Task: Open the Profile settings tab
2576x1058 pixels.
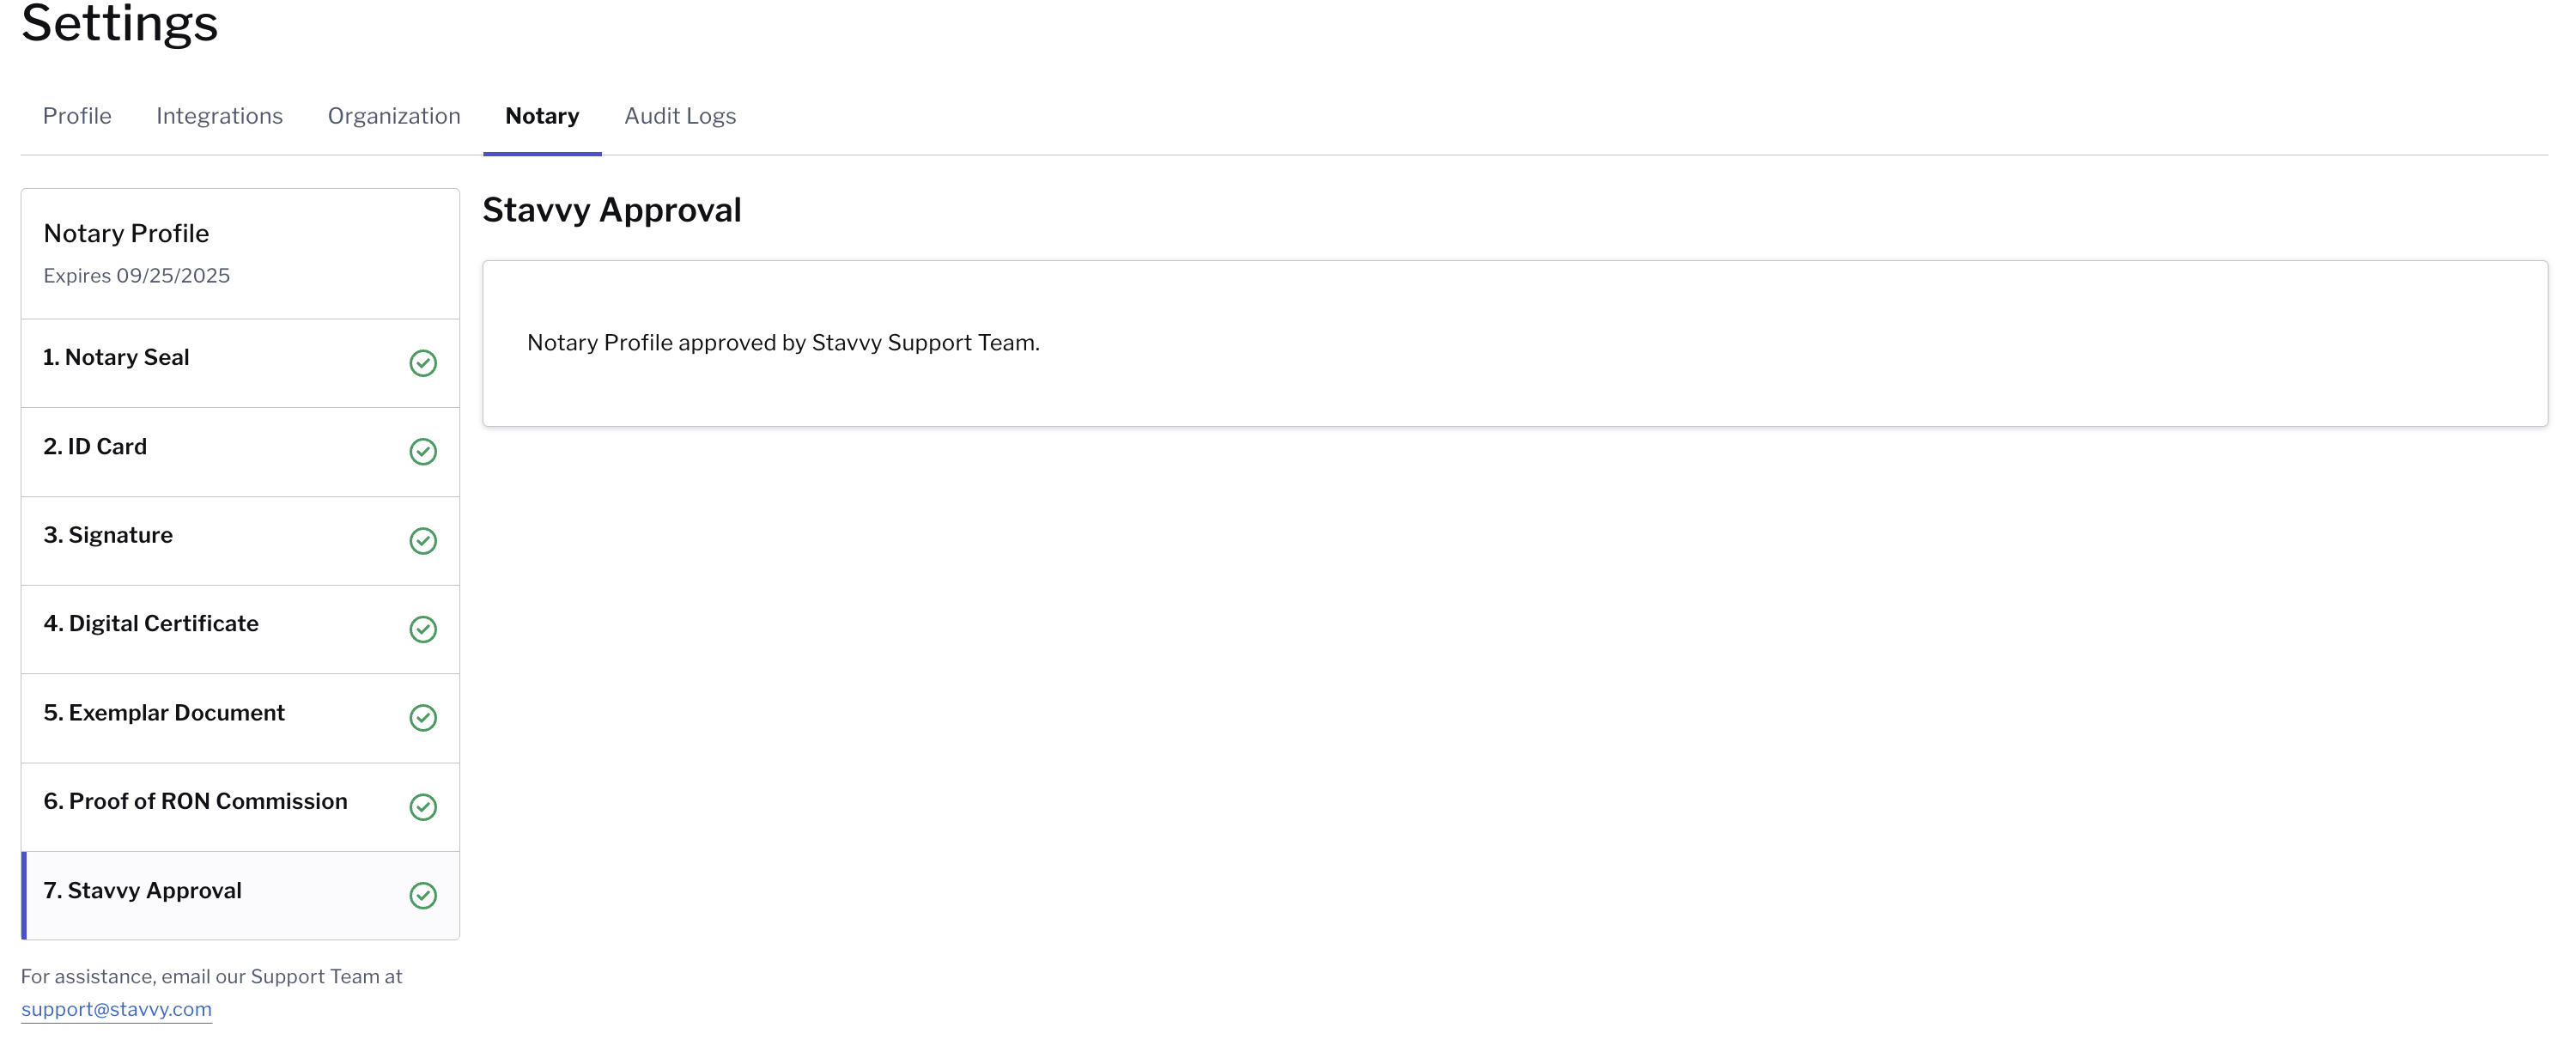Action: pyautogui.click(x=77, y=116)
